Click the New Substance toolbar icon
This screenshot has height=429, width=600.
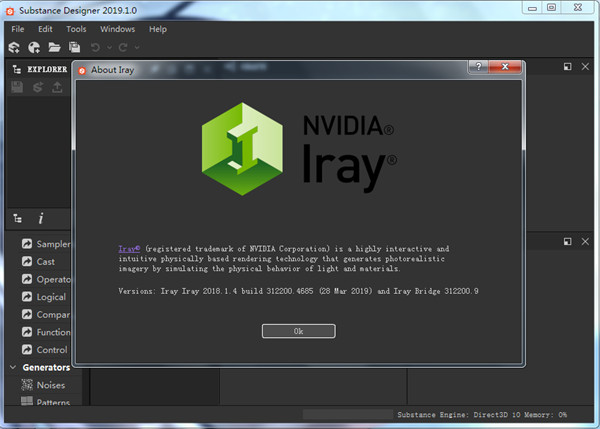point(14,47)
